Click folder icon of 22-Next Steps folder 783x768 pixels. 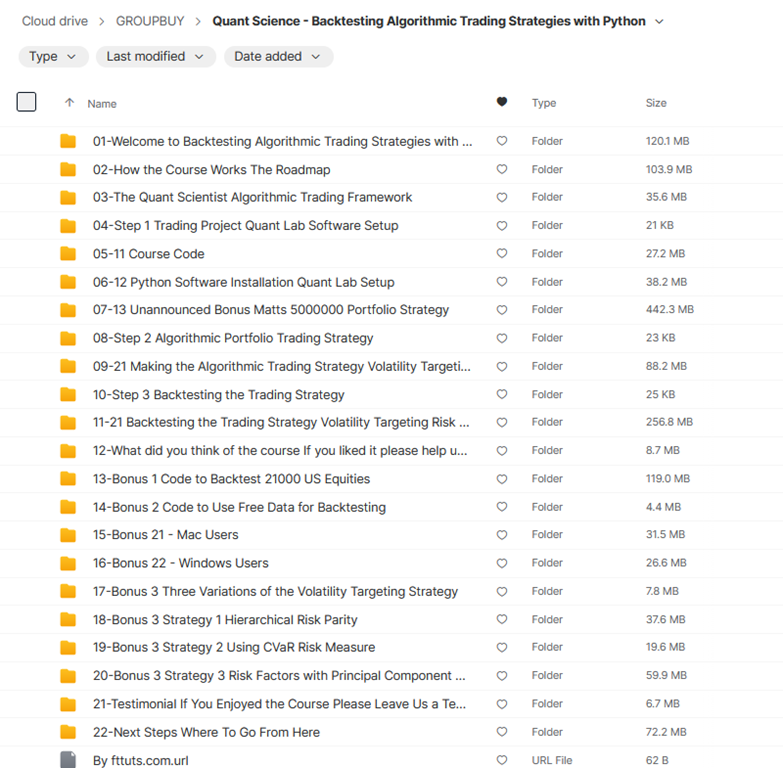(x=68, y=732)
